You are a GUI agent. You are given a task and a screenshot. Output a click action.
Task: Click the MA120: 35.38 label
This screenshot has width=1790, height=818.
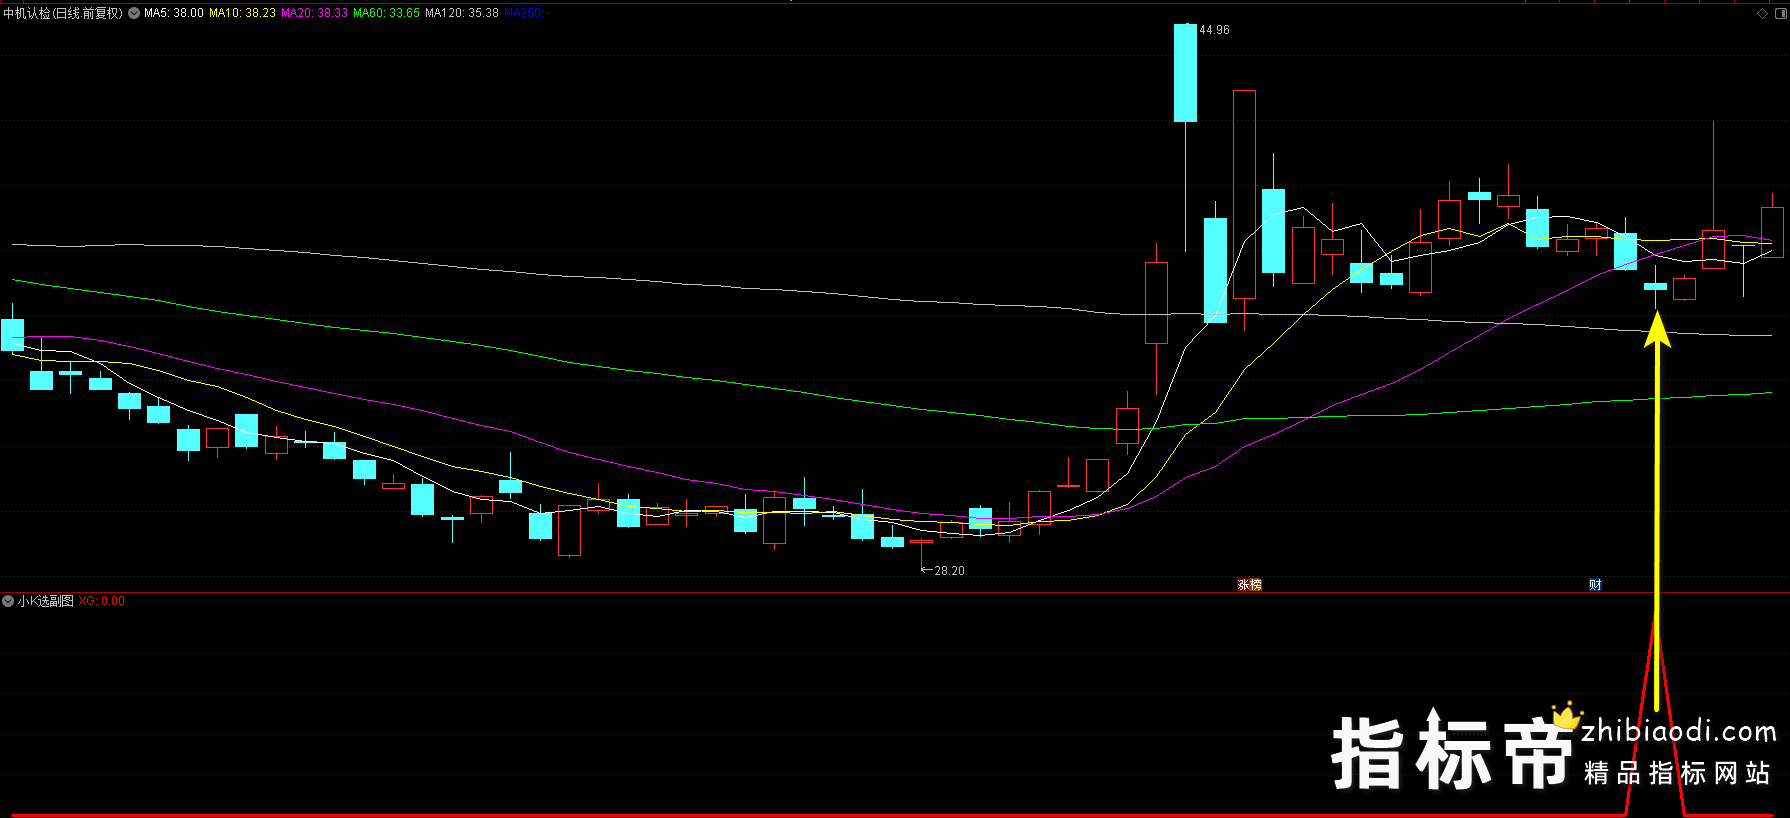(462, 13)
